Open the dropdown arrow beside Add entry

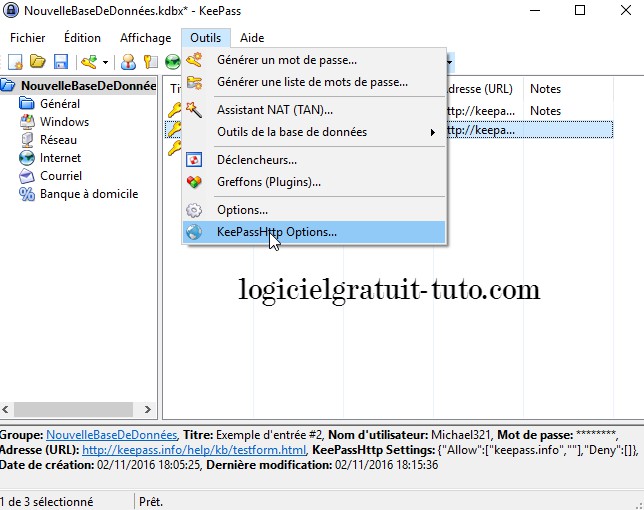(106, 62)
